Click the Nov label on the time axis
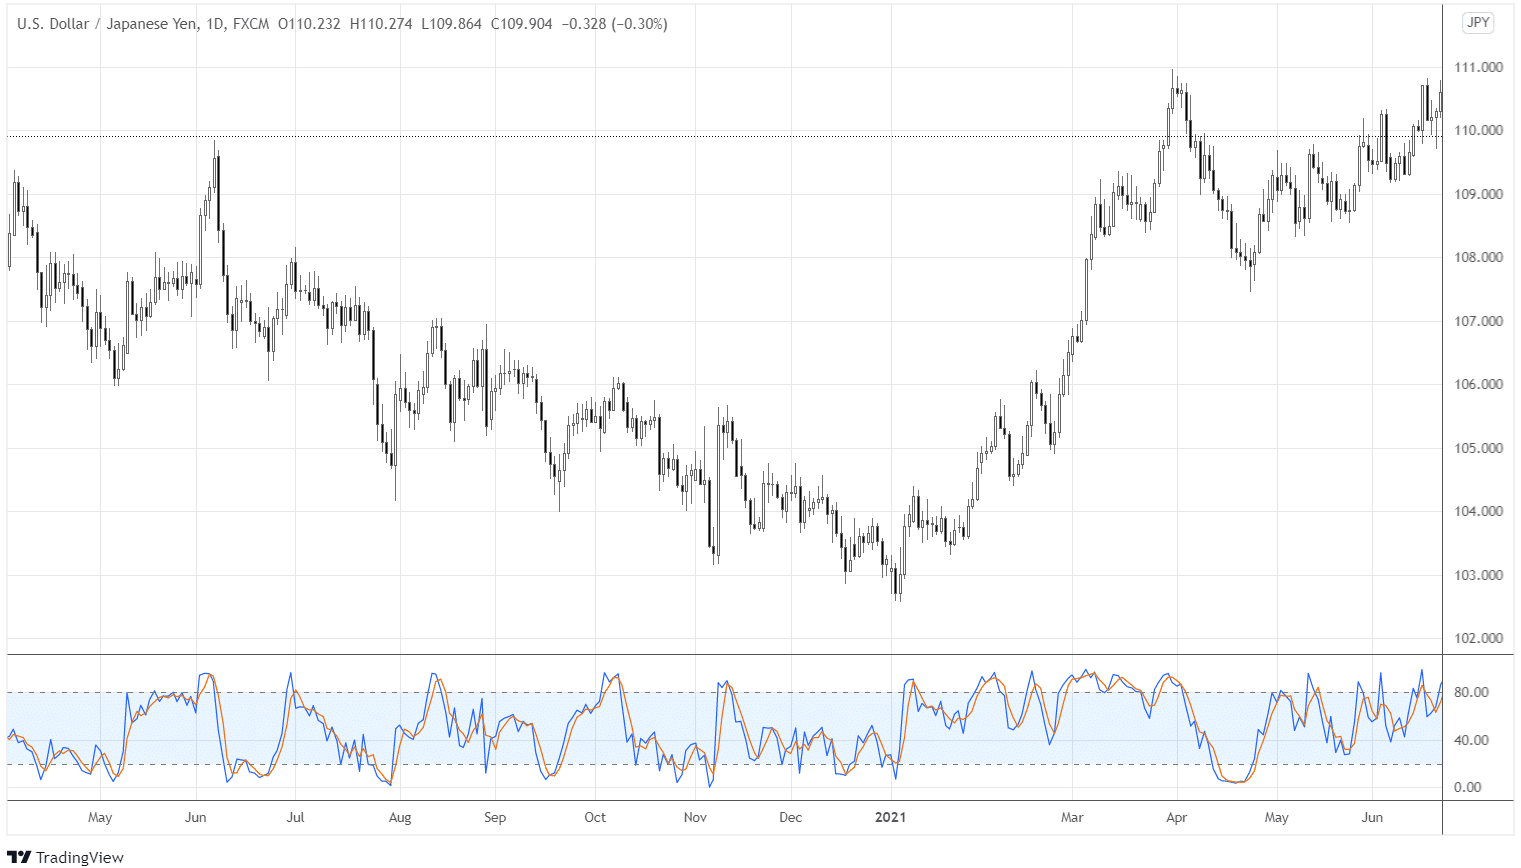 coord(695,817)
